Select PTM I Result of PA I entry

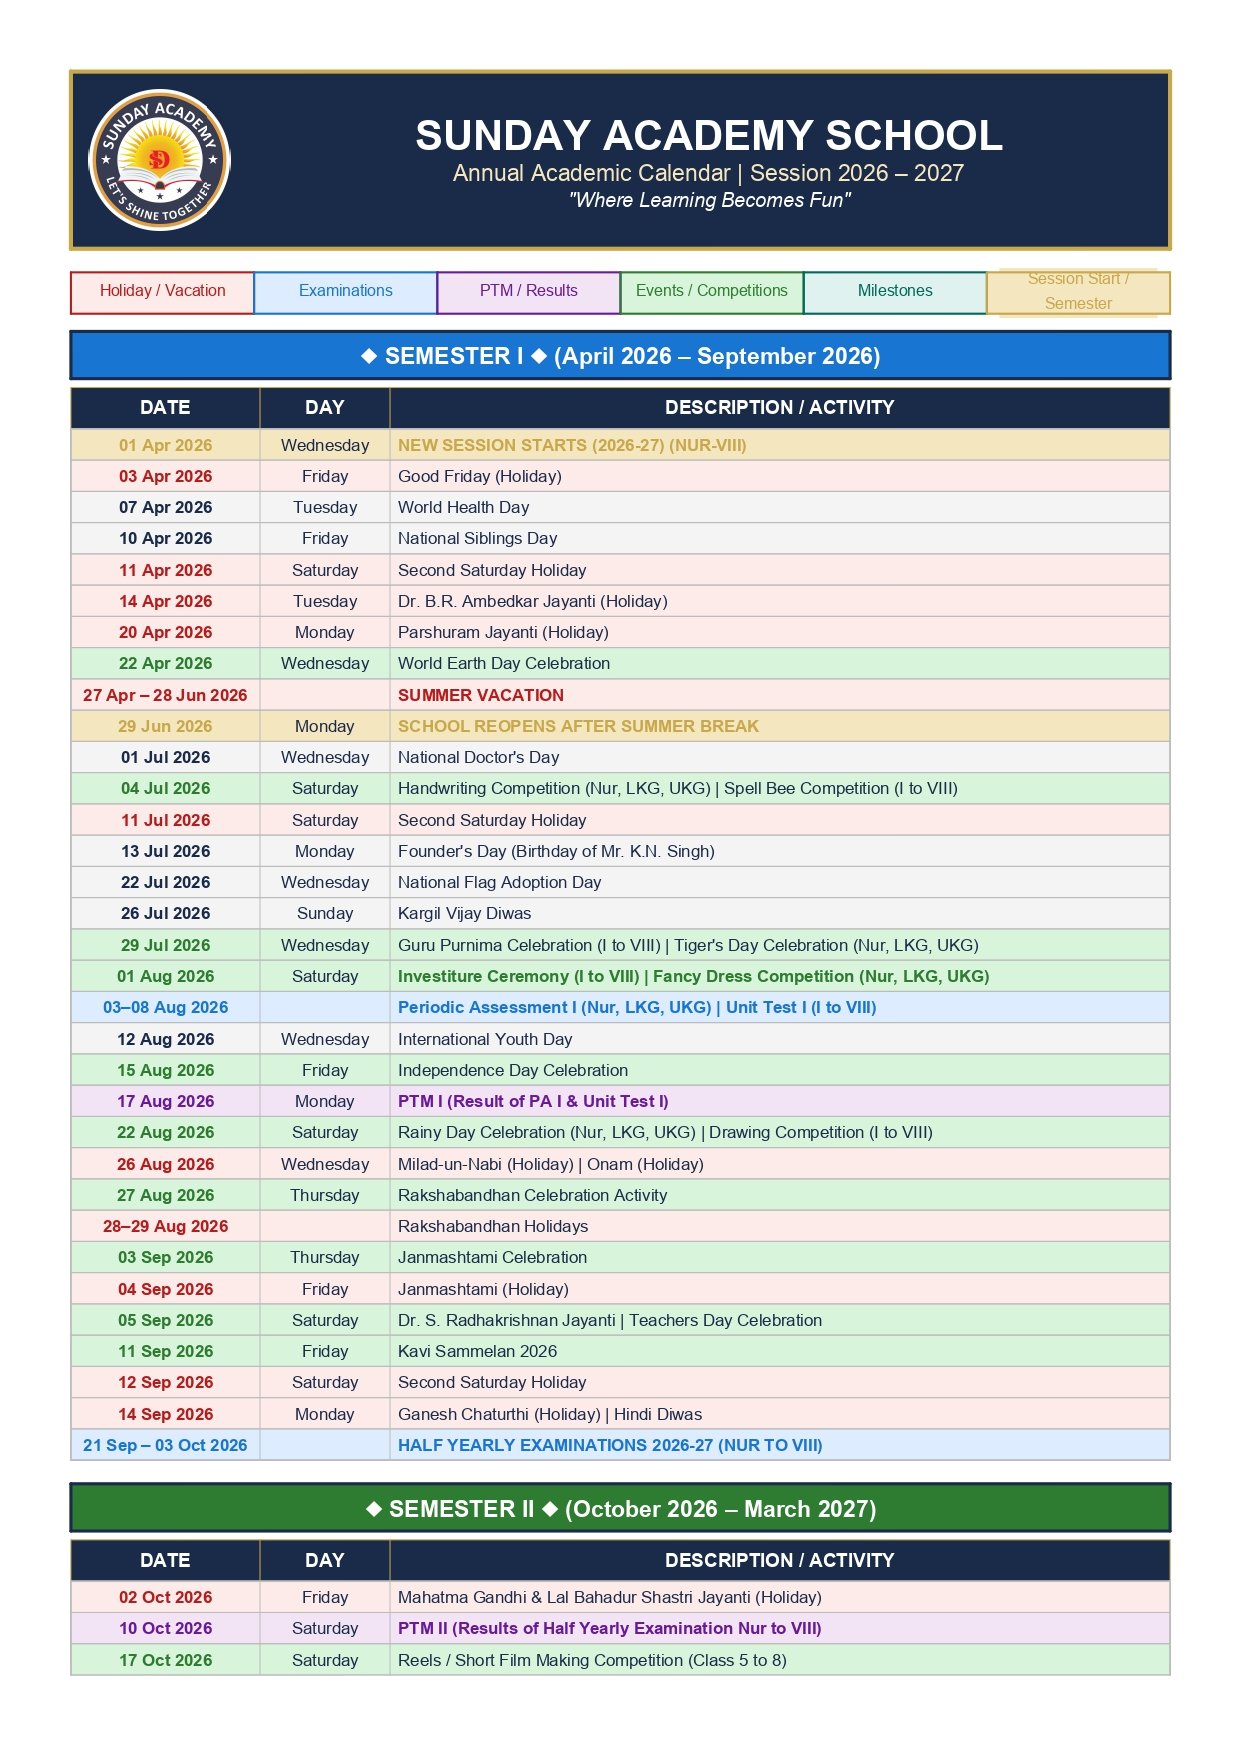click(x=533, y=1101)
